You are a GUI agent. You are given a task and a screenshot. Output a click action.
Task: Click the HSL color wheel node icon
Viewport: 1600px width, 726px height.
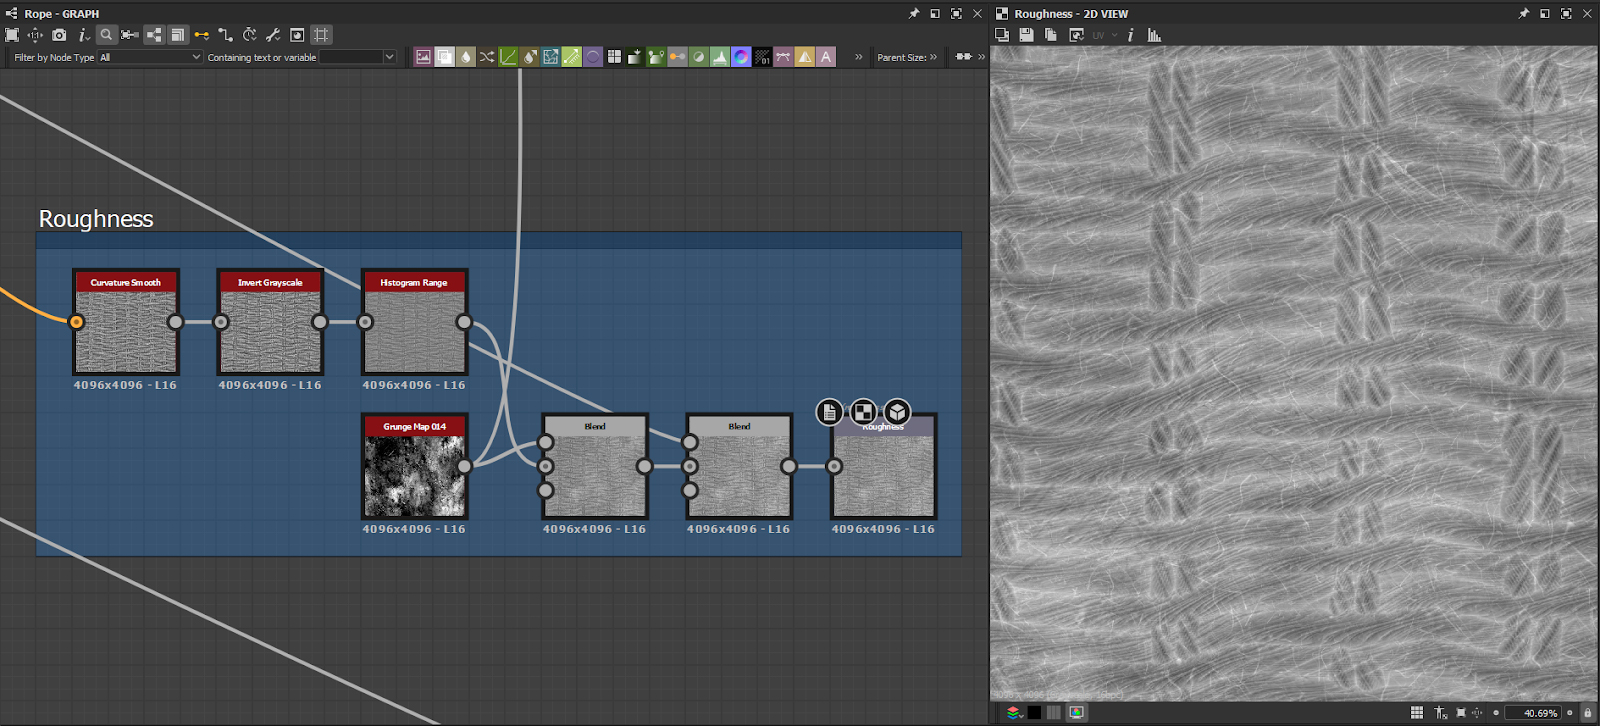point(741,57)
